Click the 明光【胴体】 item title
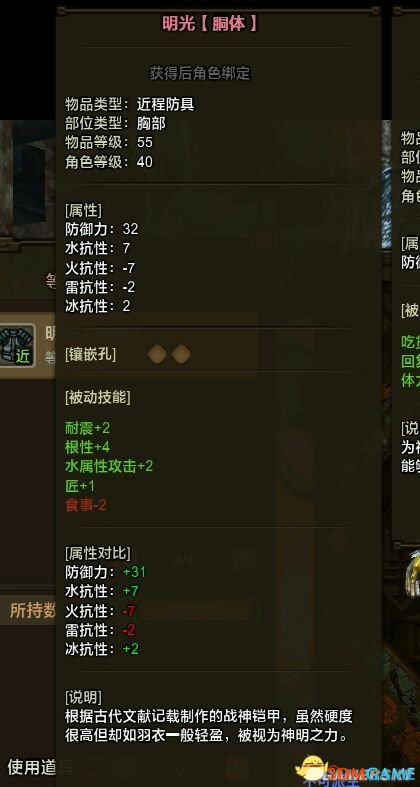The width and height of the screenshot is (420, 787). tap(210, 23)
